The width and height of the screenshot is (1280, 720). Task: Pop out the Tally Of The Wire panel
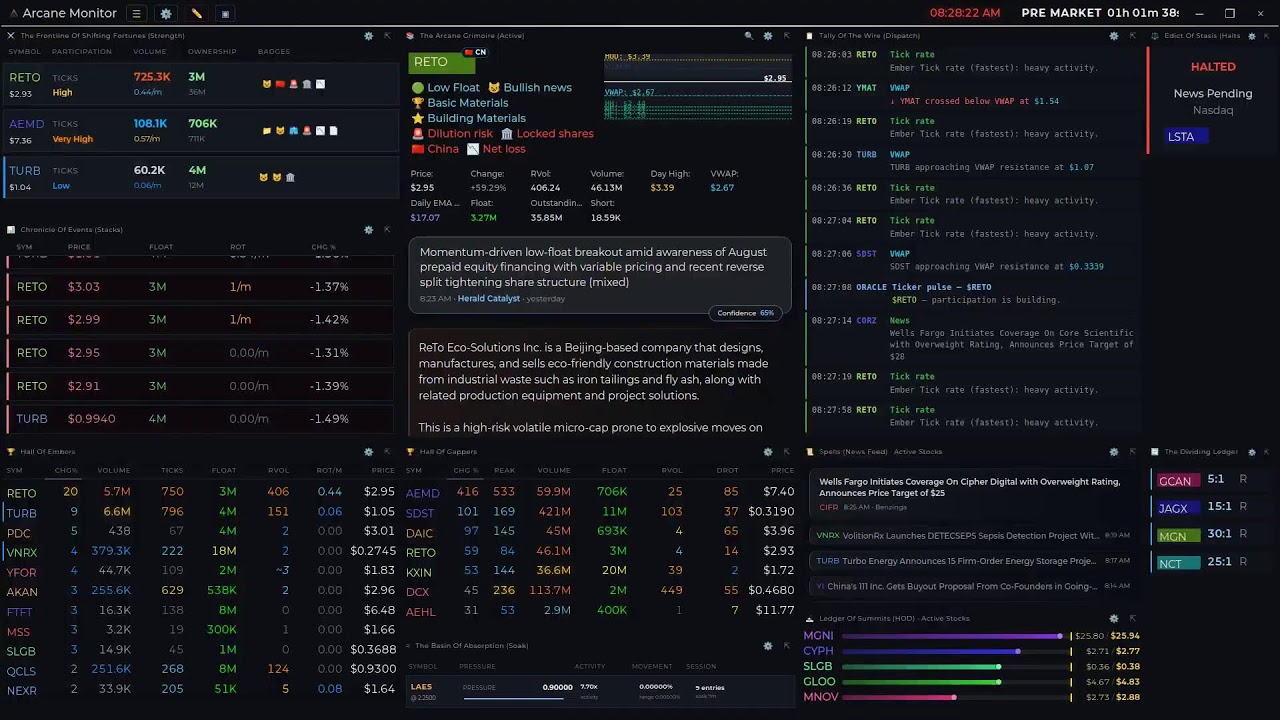point(1133,35)
